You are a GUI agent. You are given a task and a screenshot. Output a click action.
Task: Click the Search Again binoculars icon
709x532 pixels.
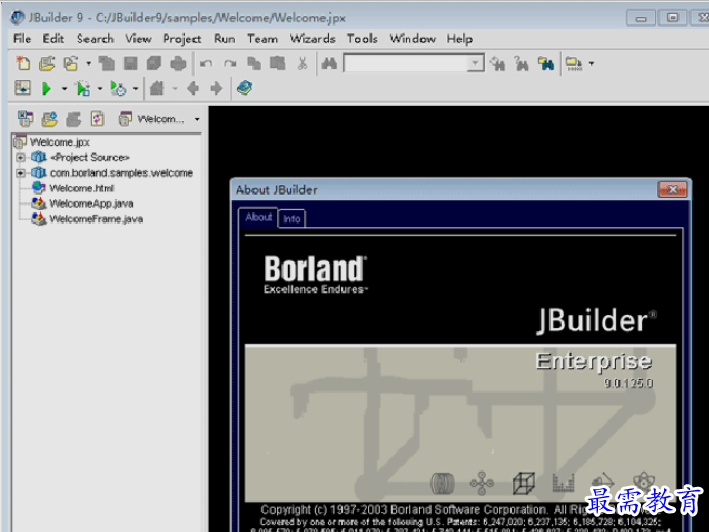pyautogui.click(x=497, y=64)
